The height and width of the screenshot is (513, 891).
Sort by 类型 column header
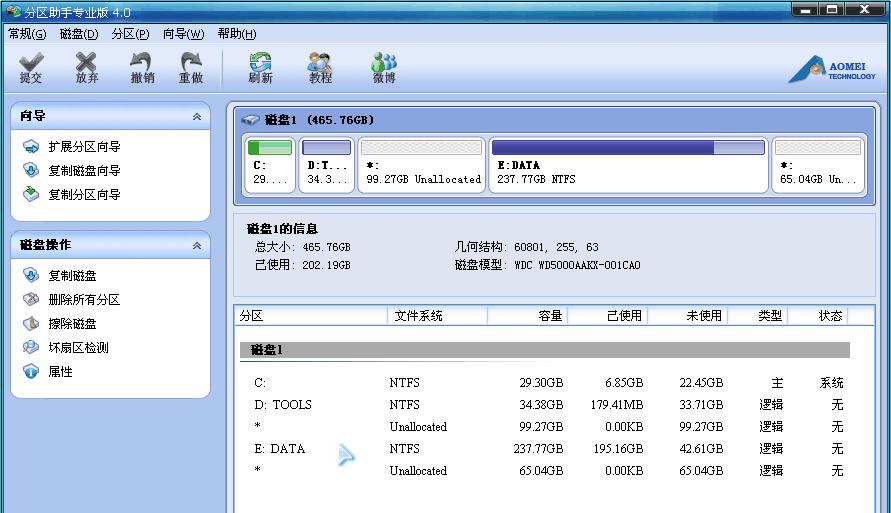(x=759, y=316)
